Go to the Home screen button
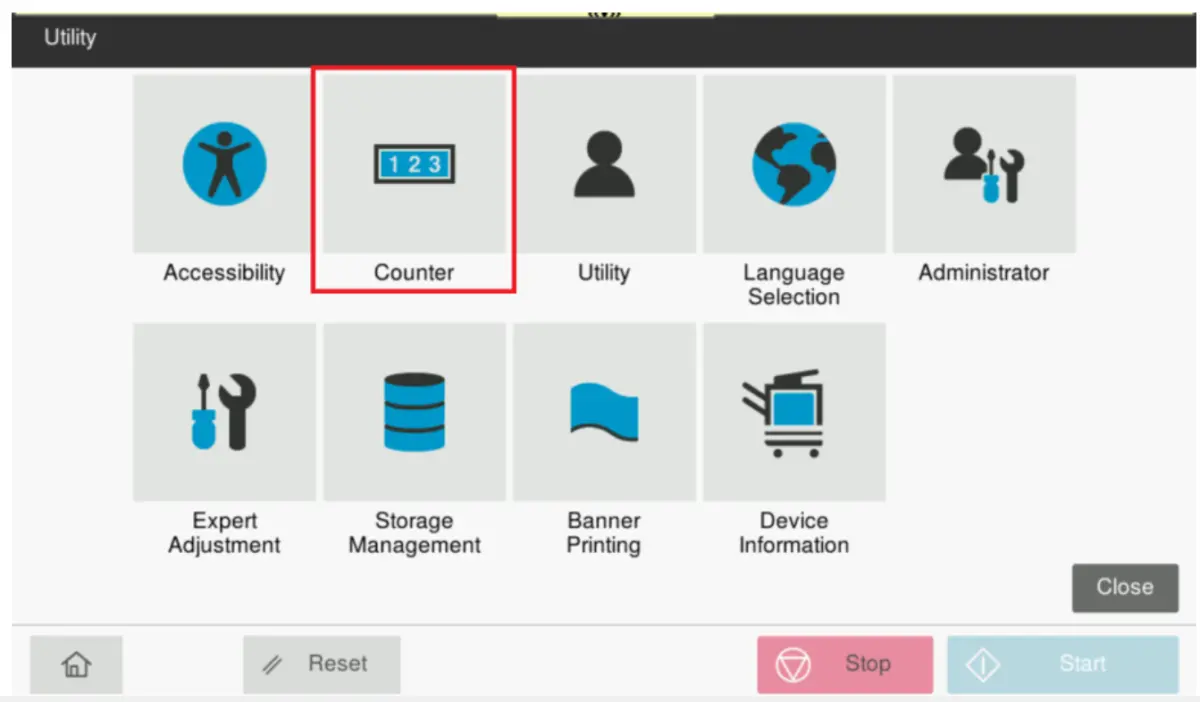The height and width of the screenshot is (702, 1200). [76, 664]
